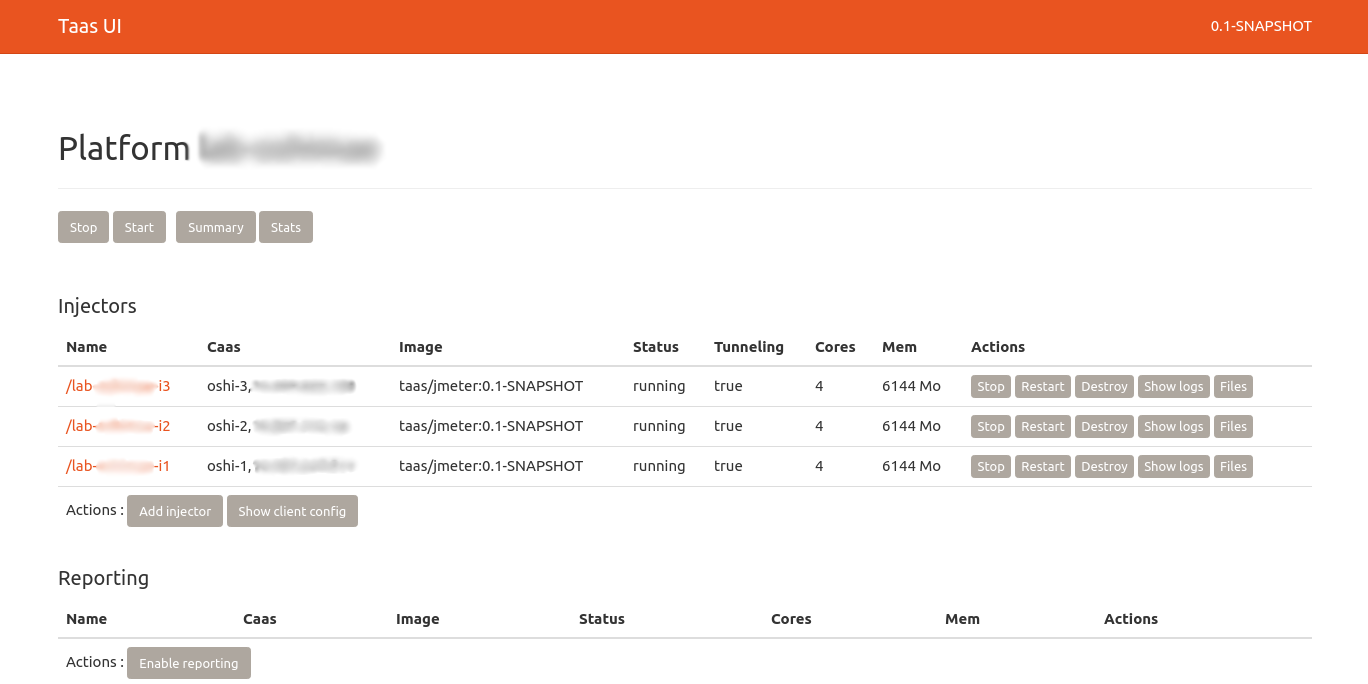Open Files for the oshi-2 injector
The width and height of the screenshot is (1368, 684).
point(1233,427)
